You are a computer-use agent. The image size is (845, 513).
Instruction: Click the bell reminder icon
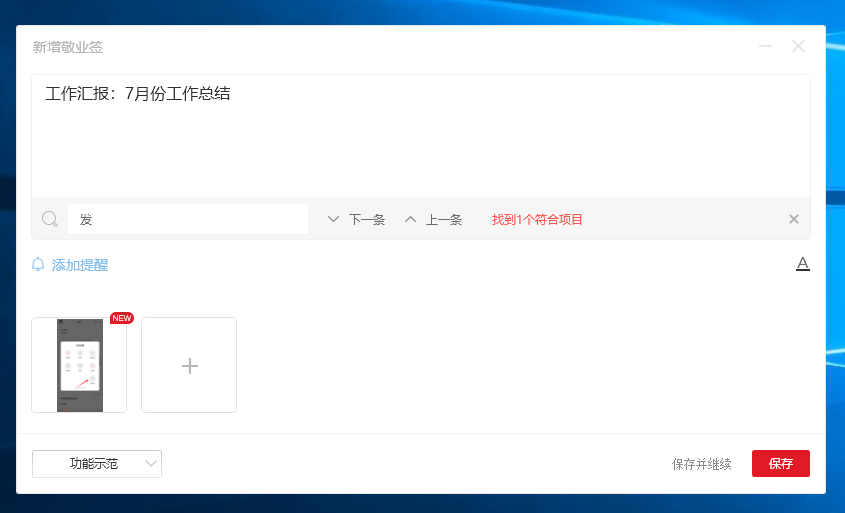pos(38,265)
